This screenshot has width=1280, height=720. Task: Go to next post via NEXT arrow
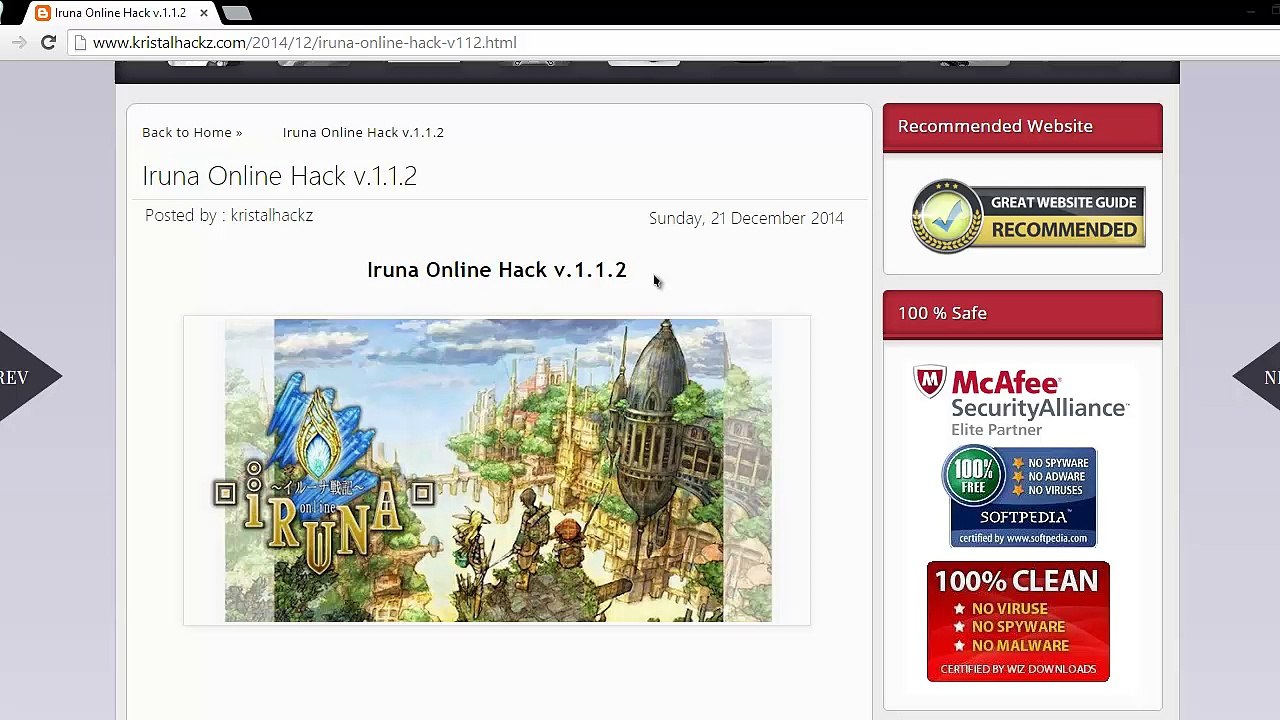click(1258, 377)
